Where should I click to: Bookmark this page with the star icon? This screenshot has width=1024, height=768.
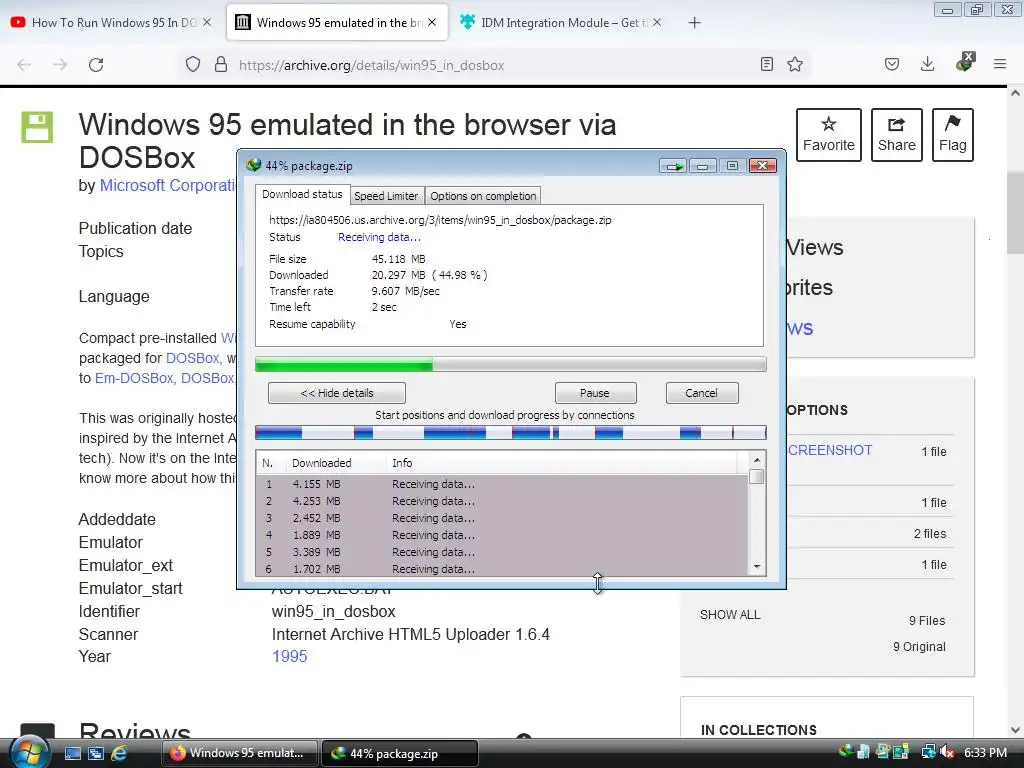point(795,64)
